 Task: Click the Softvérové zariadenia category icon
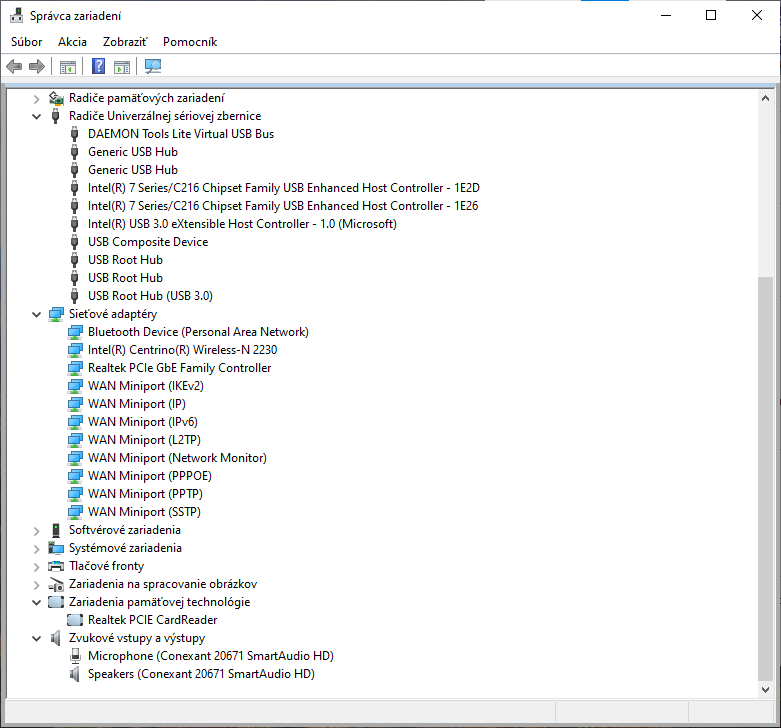[x=56, y=530]
